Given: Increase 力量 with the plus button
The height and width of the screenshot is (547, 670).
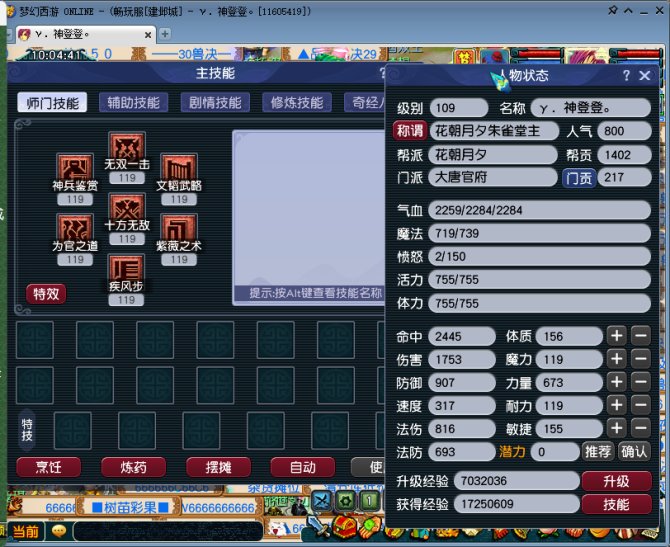Looking at the screenshot, I should 617,382.
